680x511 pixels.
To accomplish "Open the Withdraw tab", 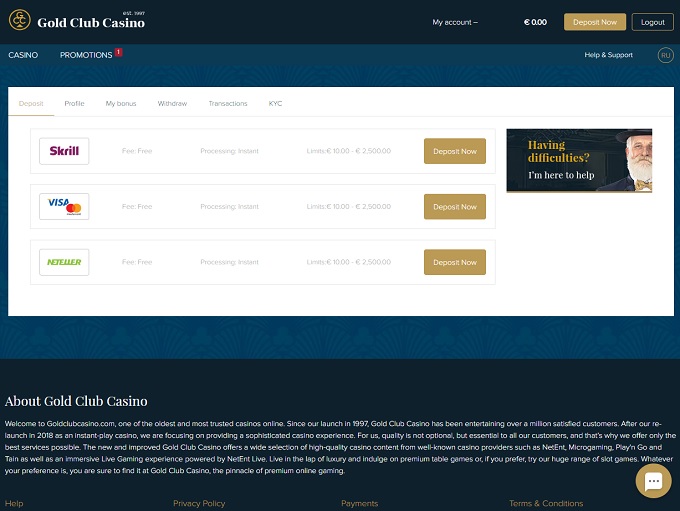I will pyautogui.click(x=172, y=104).
